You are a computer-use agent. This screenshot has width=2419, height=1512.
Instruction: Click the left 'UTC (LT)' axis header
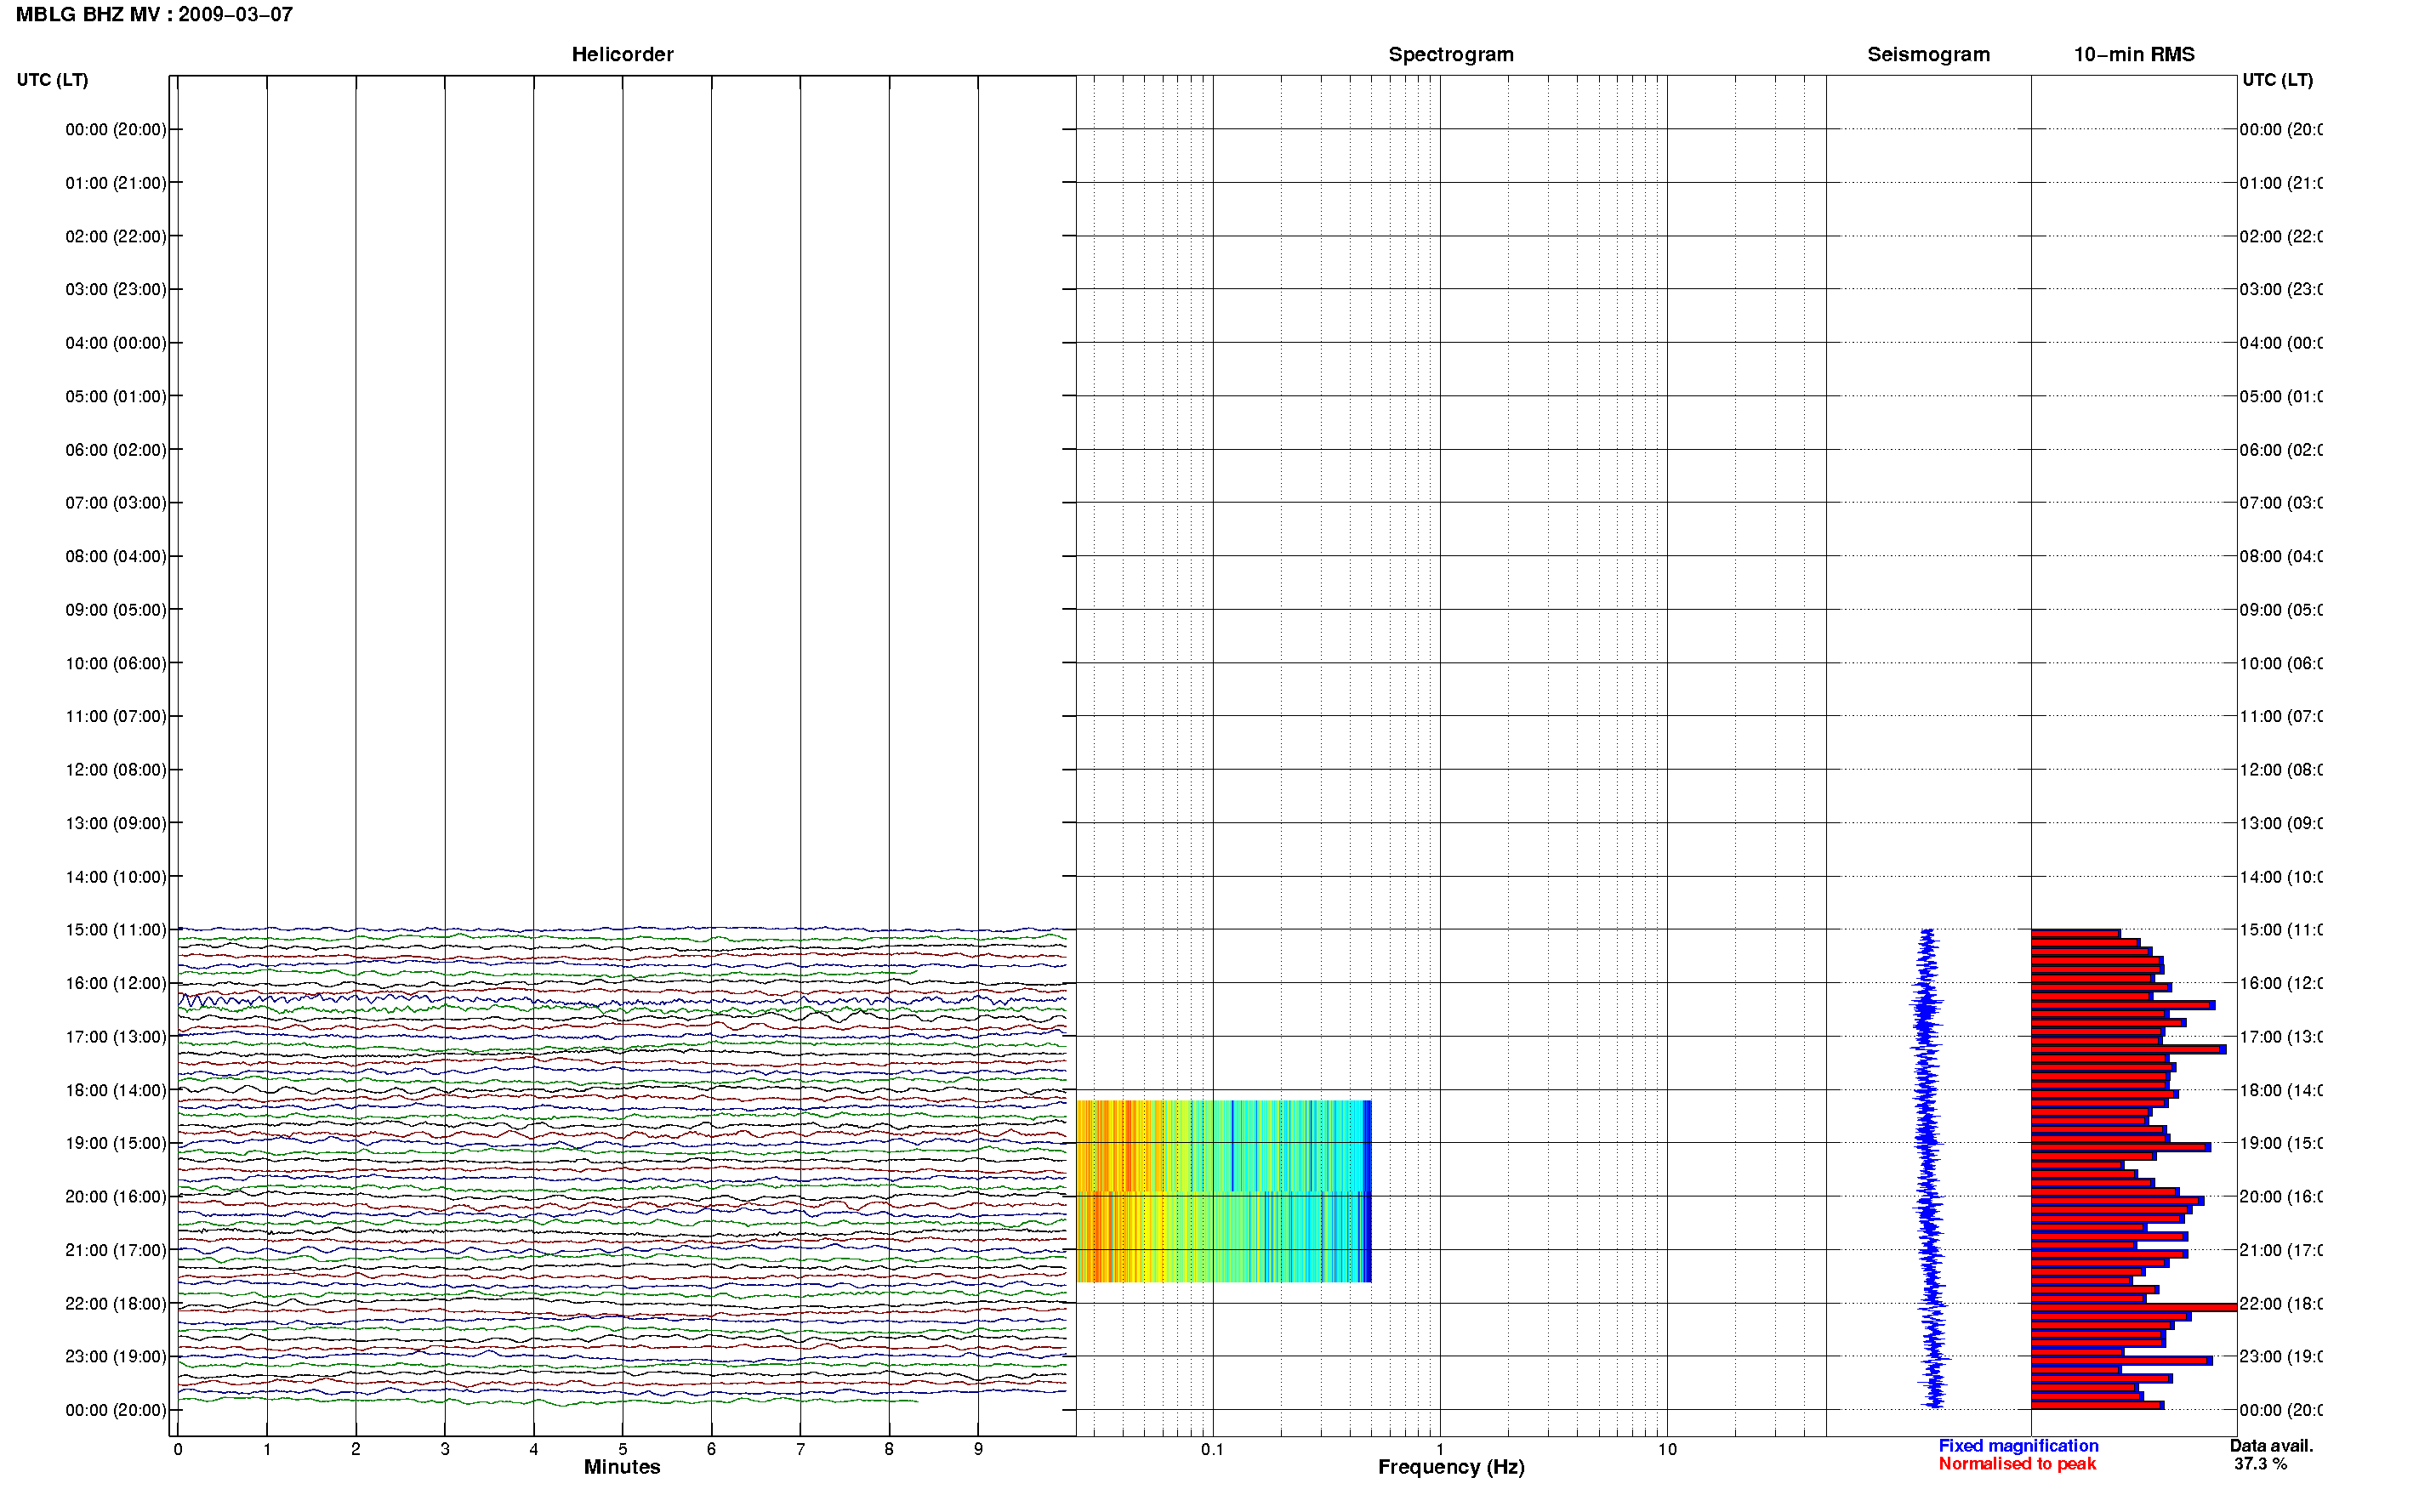tap(52, 79)
